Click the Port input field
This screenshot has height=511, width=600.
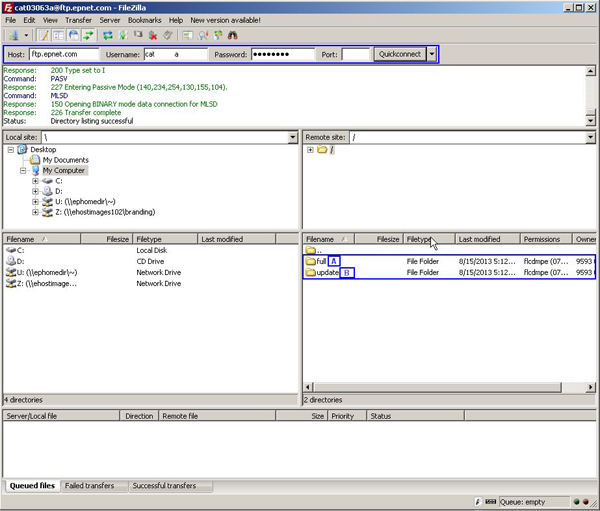coord(355,54)
